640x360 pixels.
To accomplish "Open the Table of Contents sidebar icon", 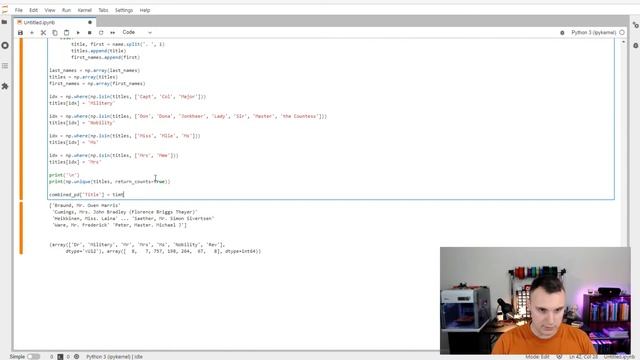I will click(x=5, y=66).
